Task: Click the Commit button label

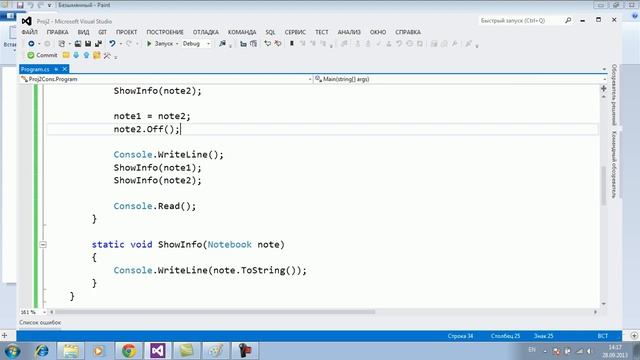Action: (47, 55)
